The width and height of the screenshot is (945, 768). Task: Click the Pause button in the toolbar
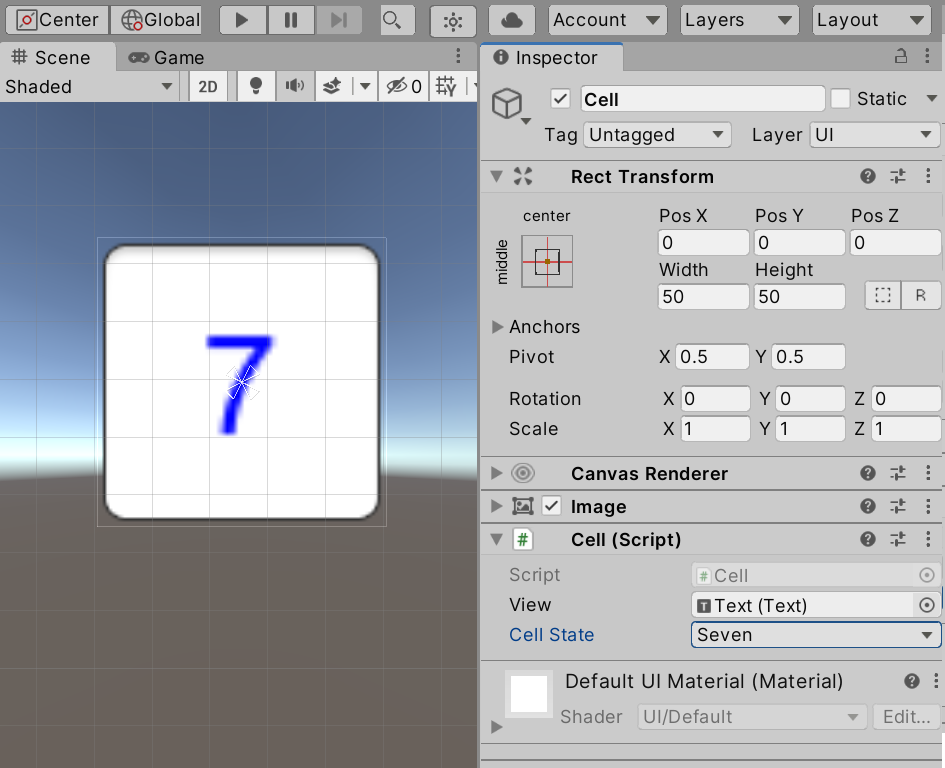point(290,20)
